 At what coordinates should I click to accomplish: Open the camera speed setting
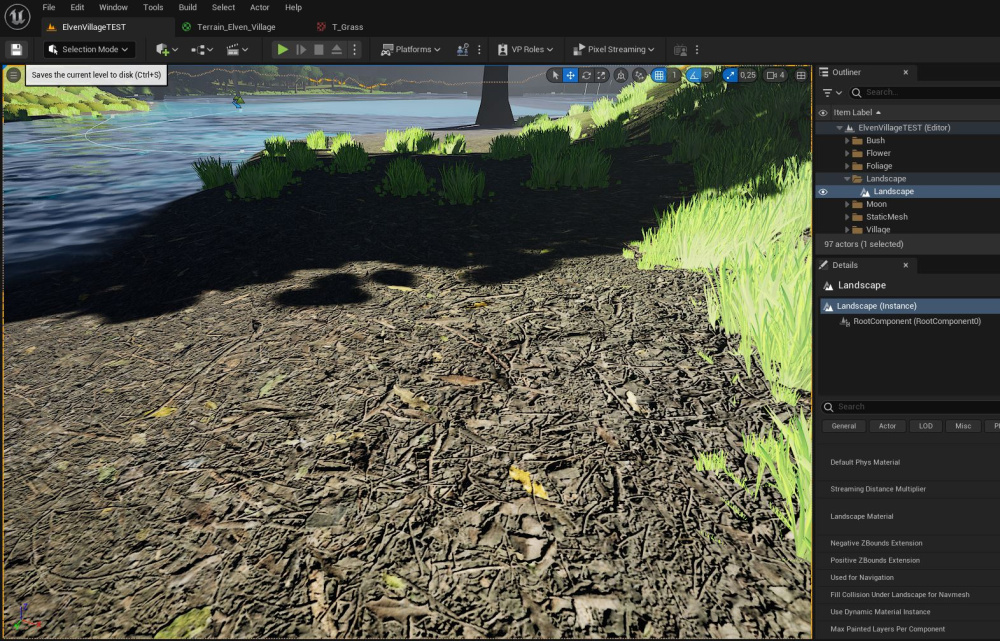(x=775, y=75)
